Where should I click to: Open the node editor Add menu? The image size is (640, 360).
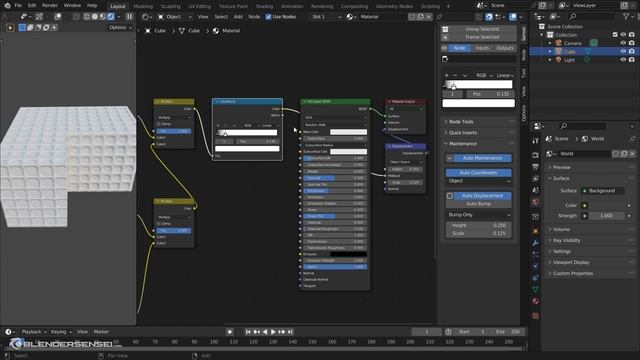238,17
